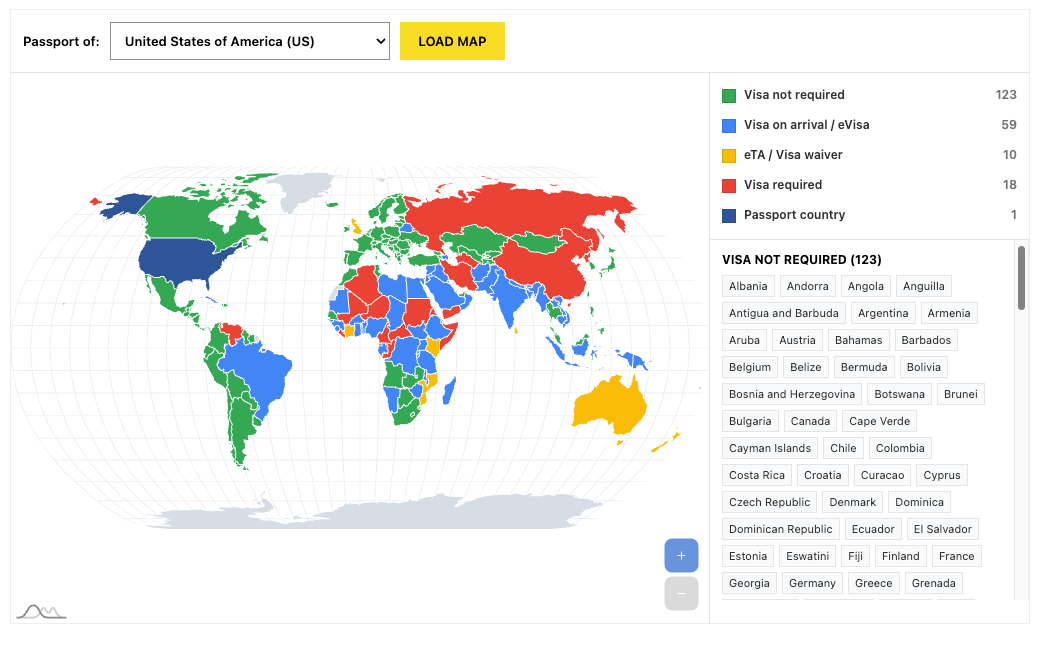
Task: Click the LOAD MAP button
Action: coord(453,41)
